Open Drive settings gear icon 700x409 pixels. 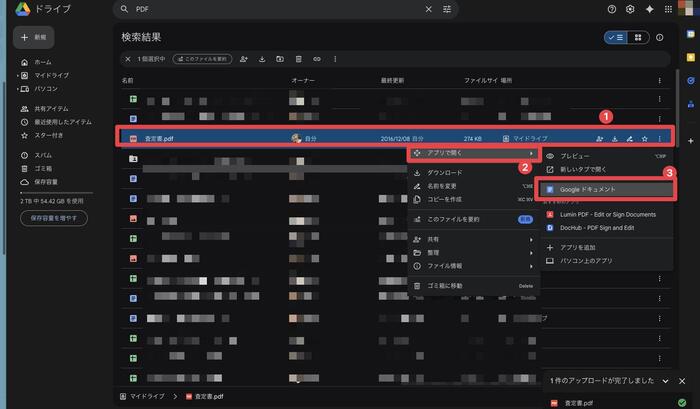[x=630, y=9]
